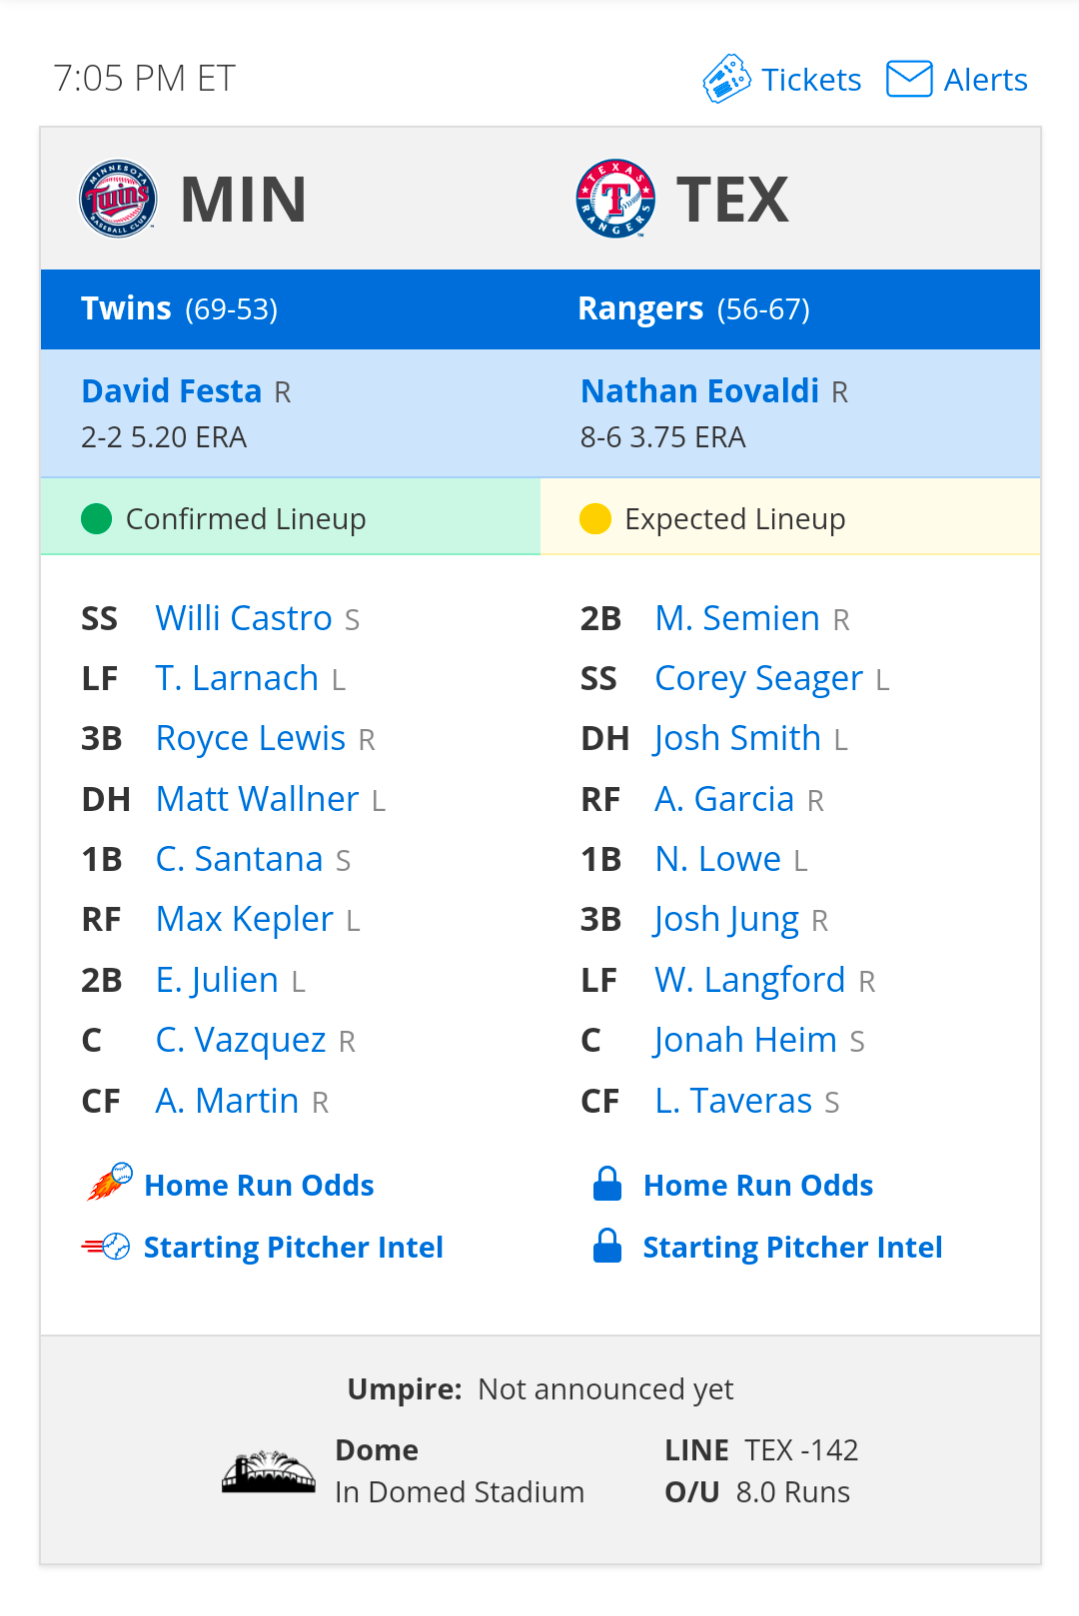The width and height of the screenshot is (1079, 1616).
Task: Click the domed stadium icon
Action: (x=268, y=1472)
